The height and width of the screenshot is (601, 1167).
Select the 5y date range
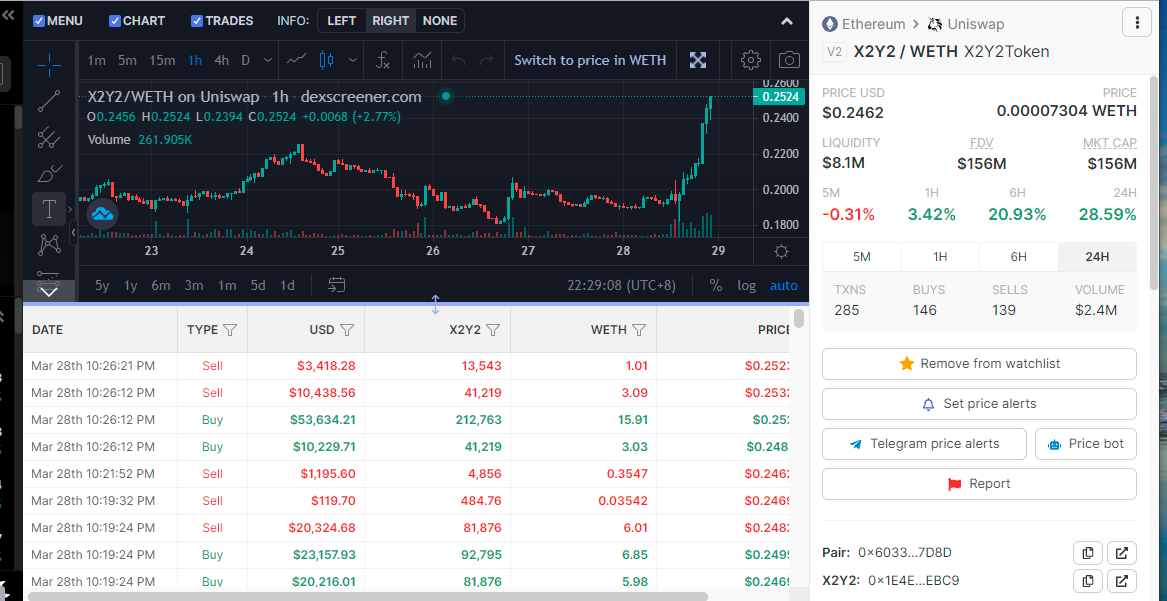[103, 285]
